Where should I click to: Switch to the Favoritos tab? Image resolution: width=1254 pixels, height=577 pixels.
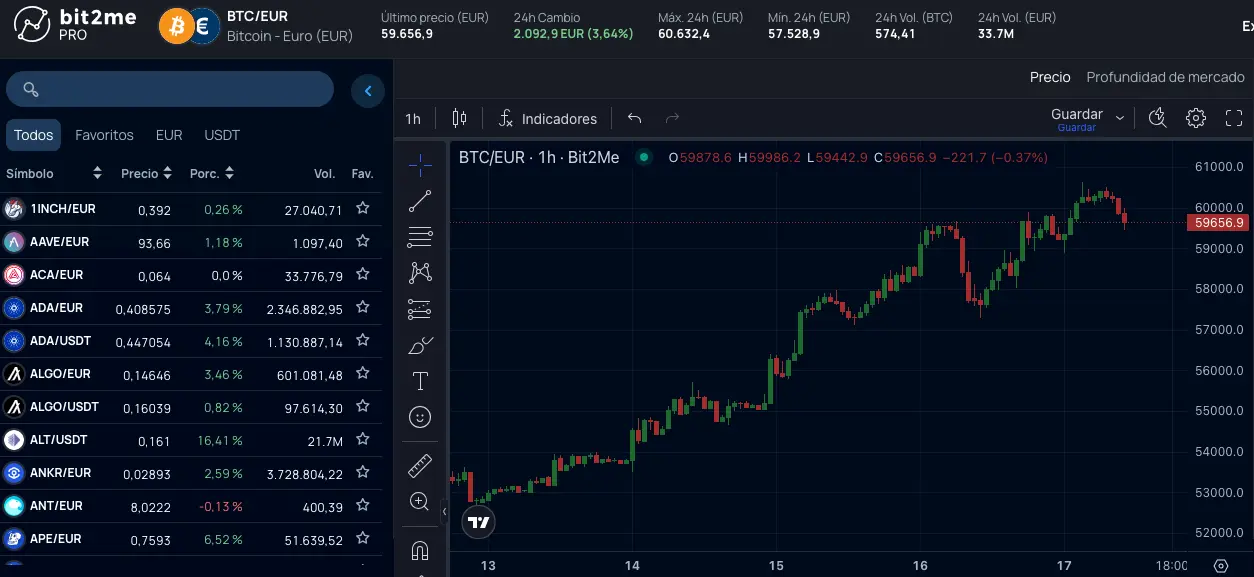104,135
